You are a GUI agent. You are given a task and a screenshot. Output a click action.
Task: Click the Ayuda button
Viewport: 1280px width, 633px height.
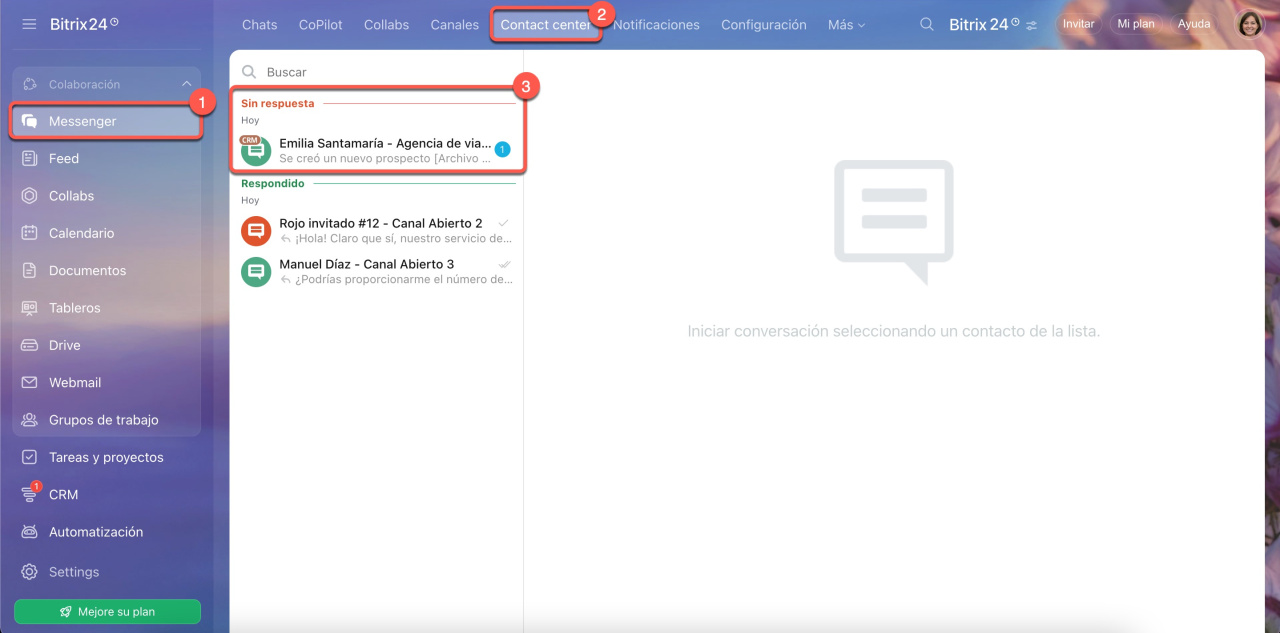[1194, 24]
